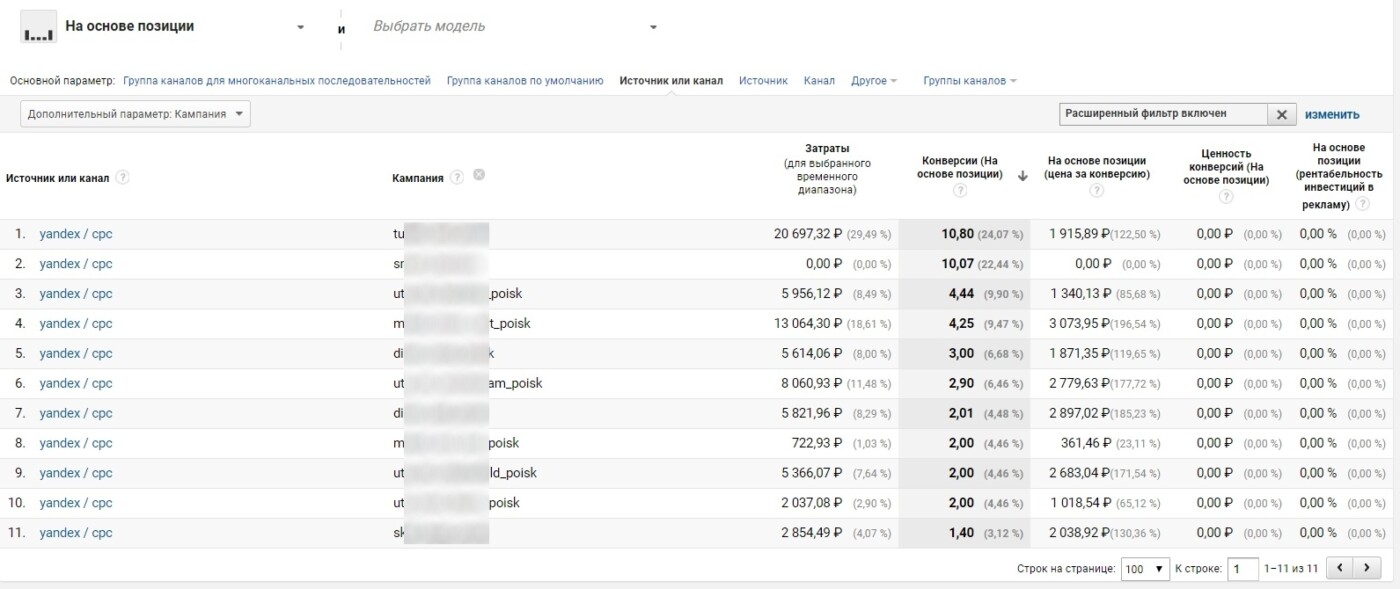This screenshot has width=1400, height=589.
Task: Click the position-based model bar chart icon
Action: pos(39,28)
